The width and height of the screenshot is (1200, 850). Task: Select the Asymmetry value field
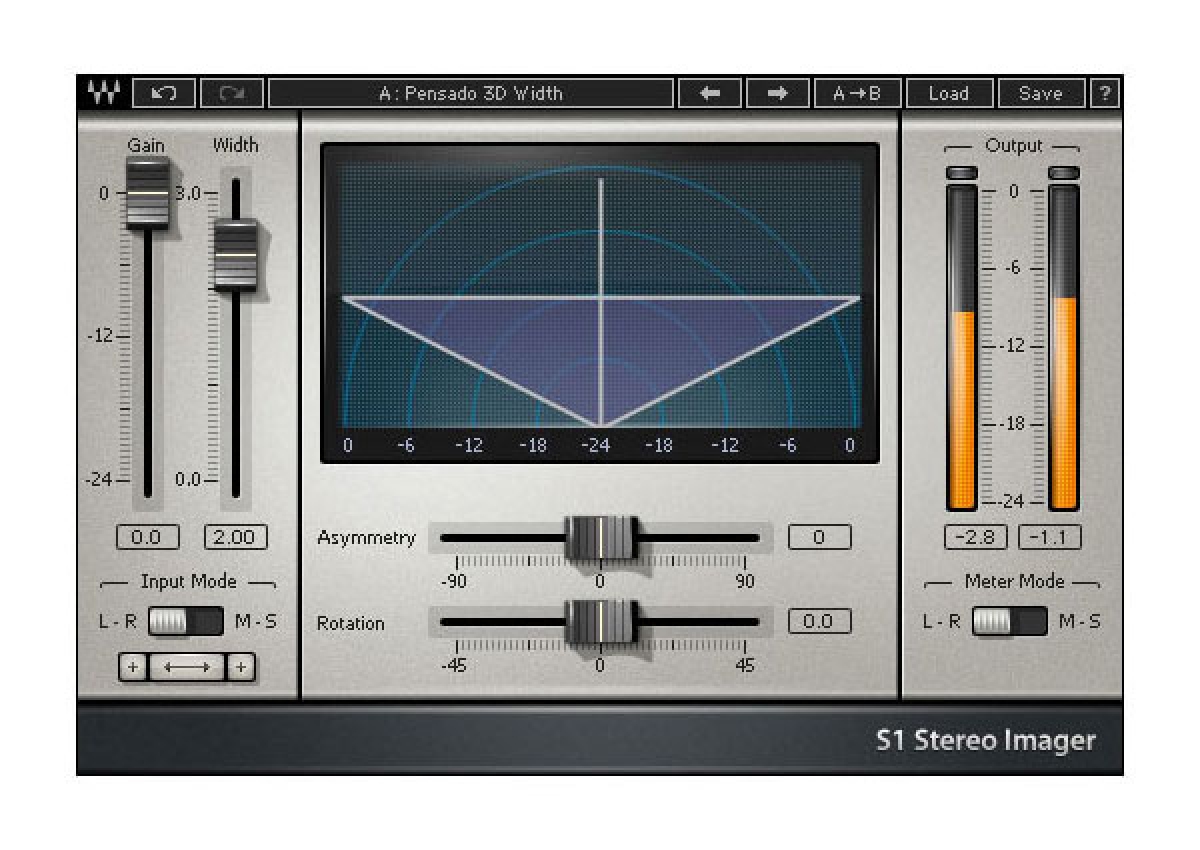(819, 537)
